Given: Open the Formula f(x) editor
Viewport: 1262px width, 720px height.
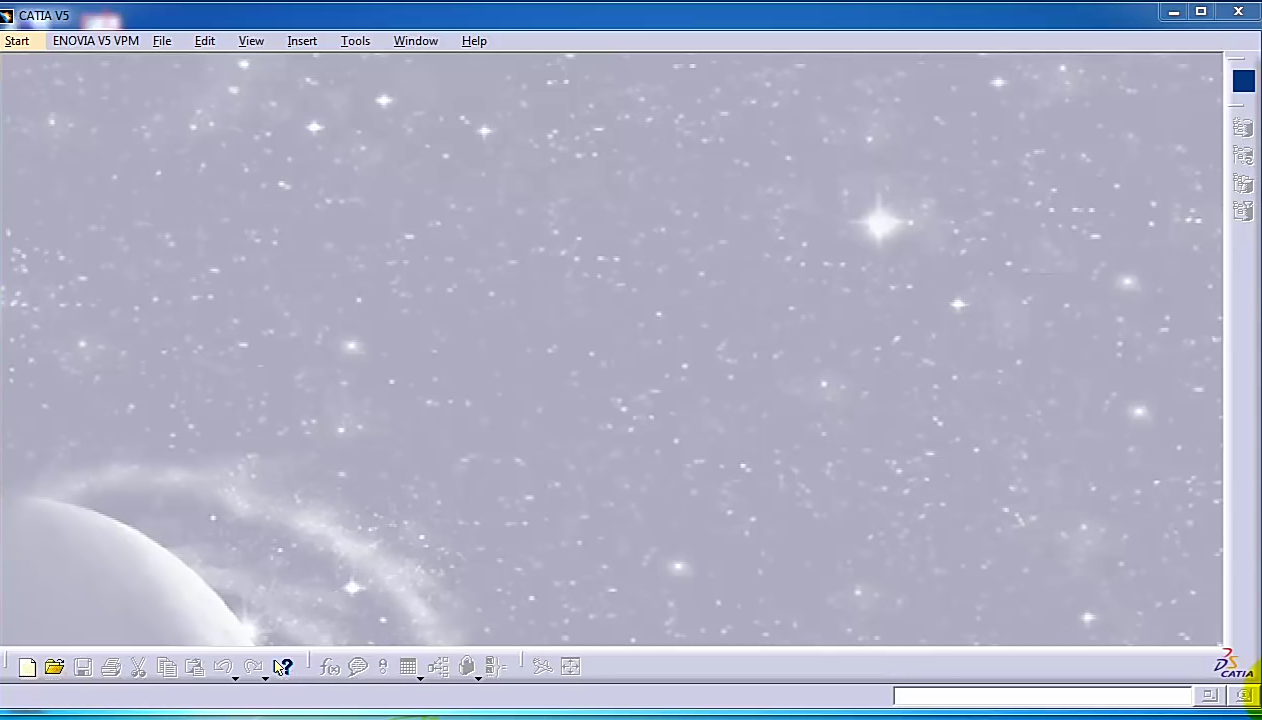Looking at the screenshot, I should pyautogui.click(x=330, y=667).
